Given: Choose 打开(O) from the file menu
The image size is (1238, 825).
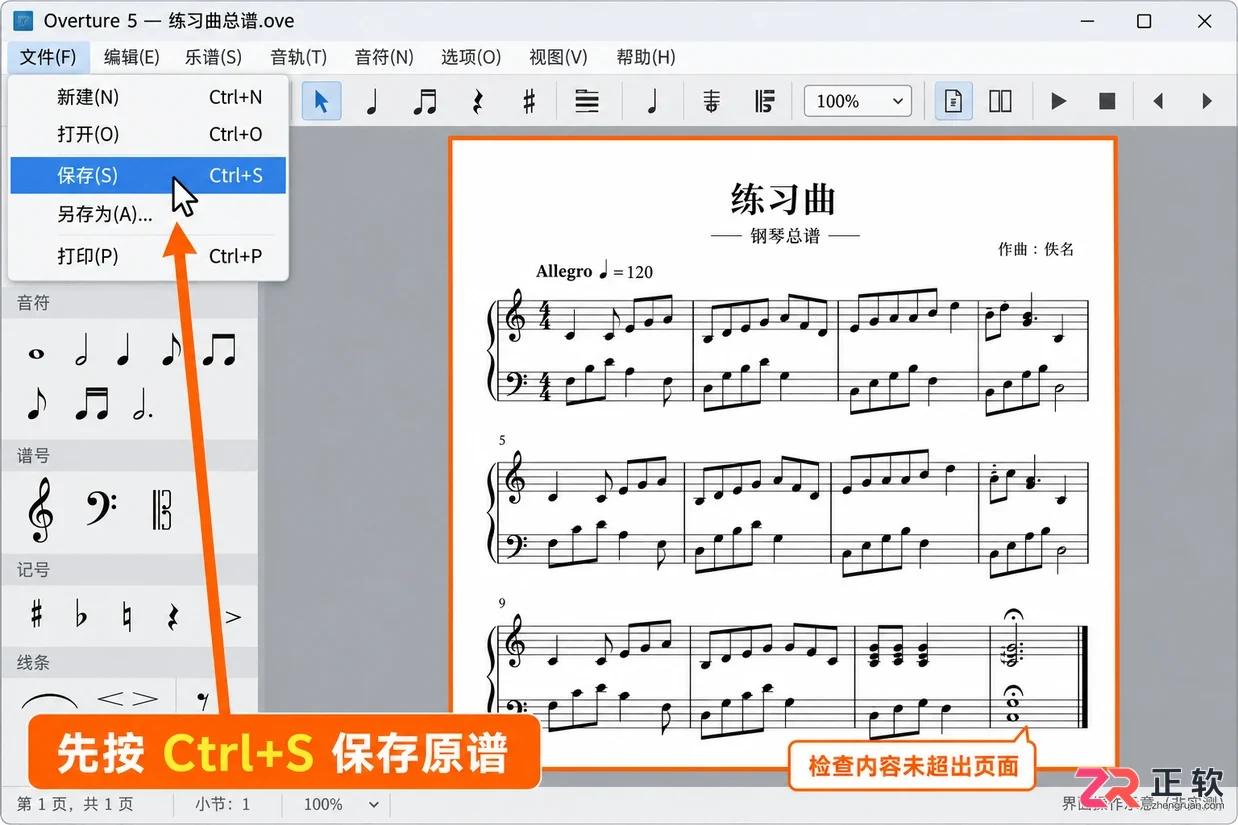Looking at the screenshot, I should (148, 134).
